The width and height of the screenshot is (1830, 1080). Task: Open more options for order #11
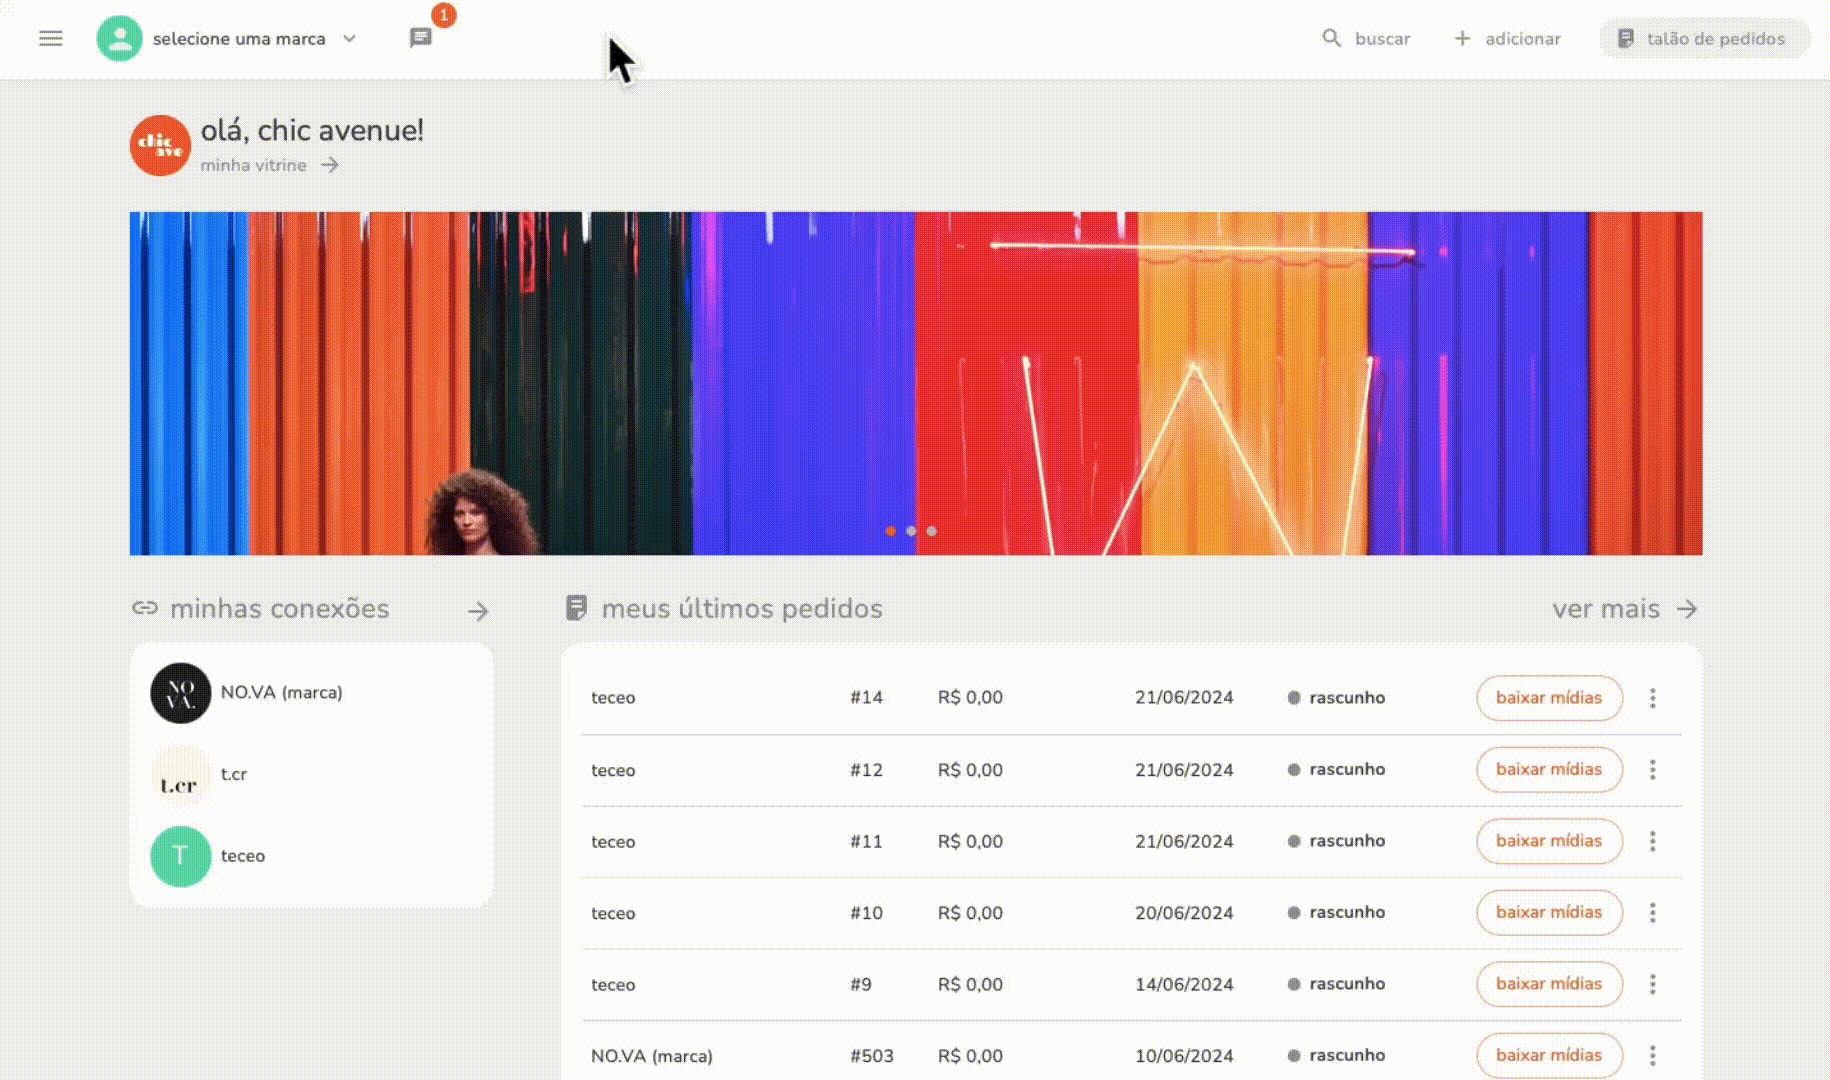[1652, 841]
